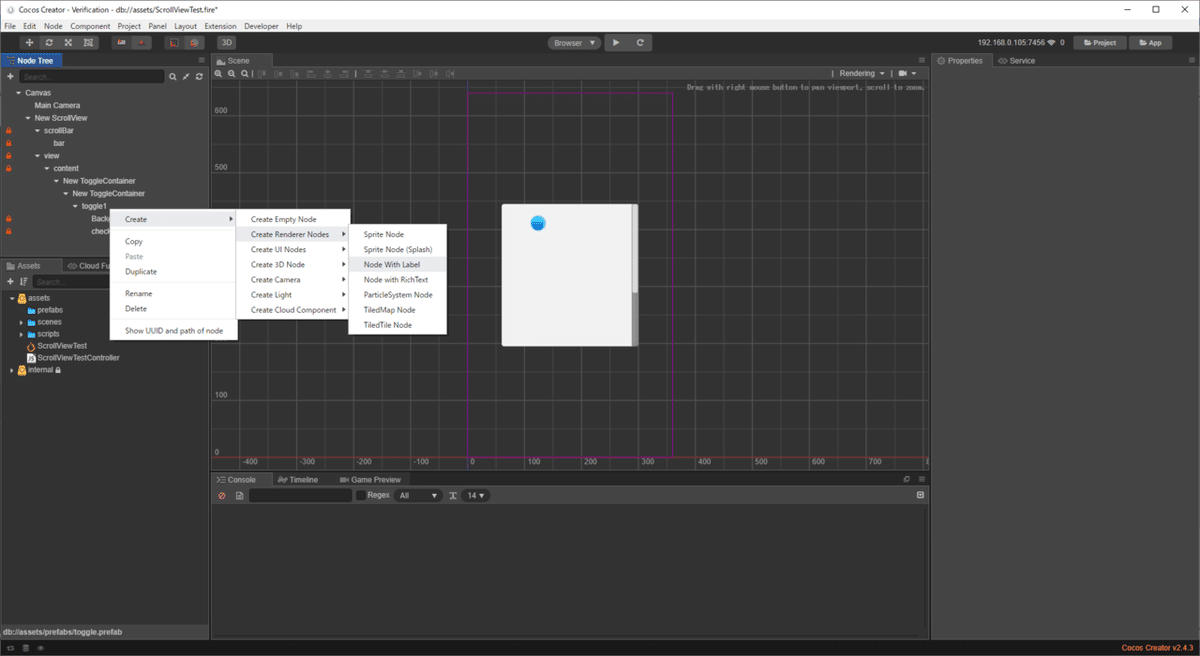Click the Assets sort icon
Image resolution: width=1200 pixels, height=656 pixels.
click(23, 282)
